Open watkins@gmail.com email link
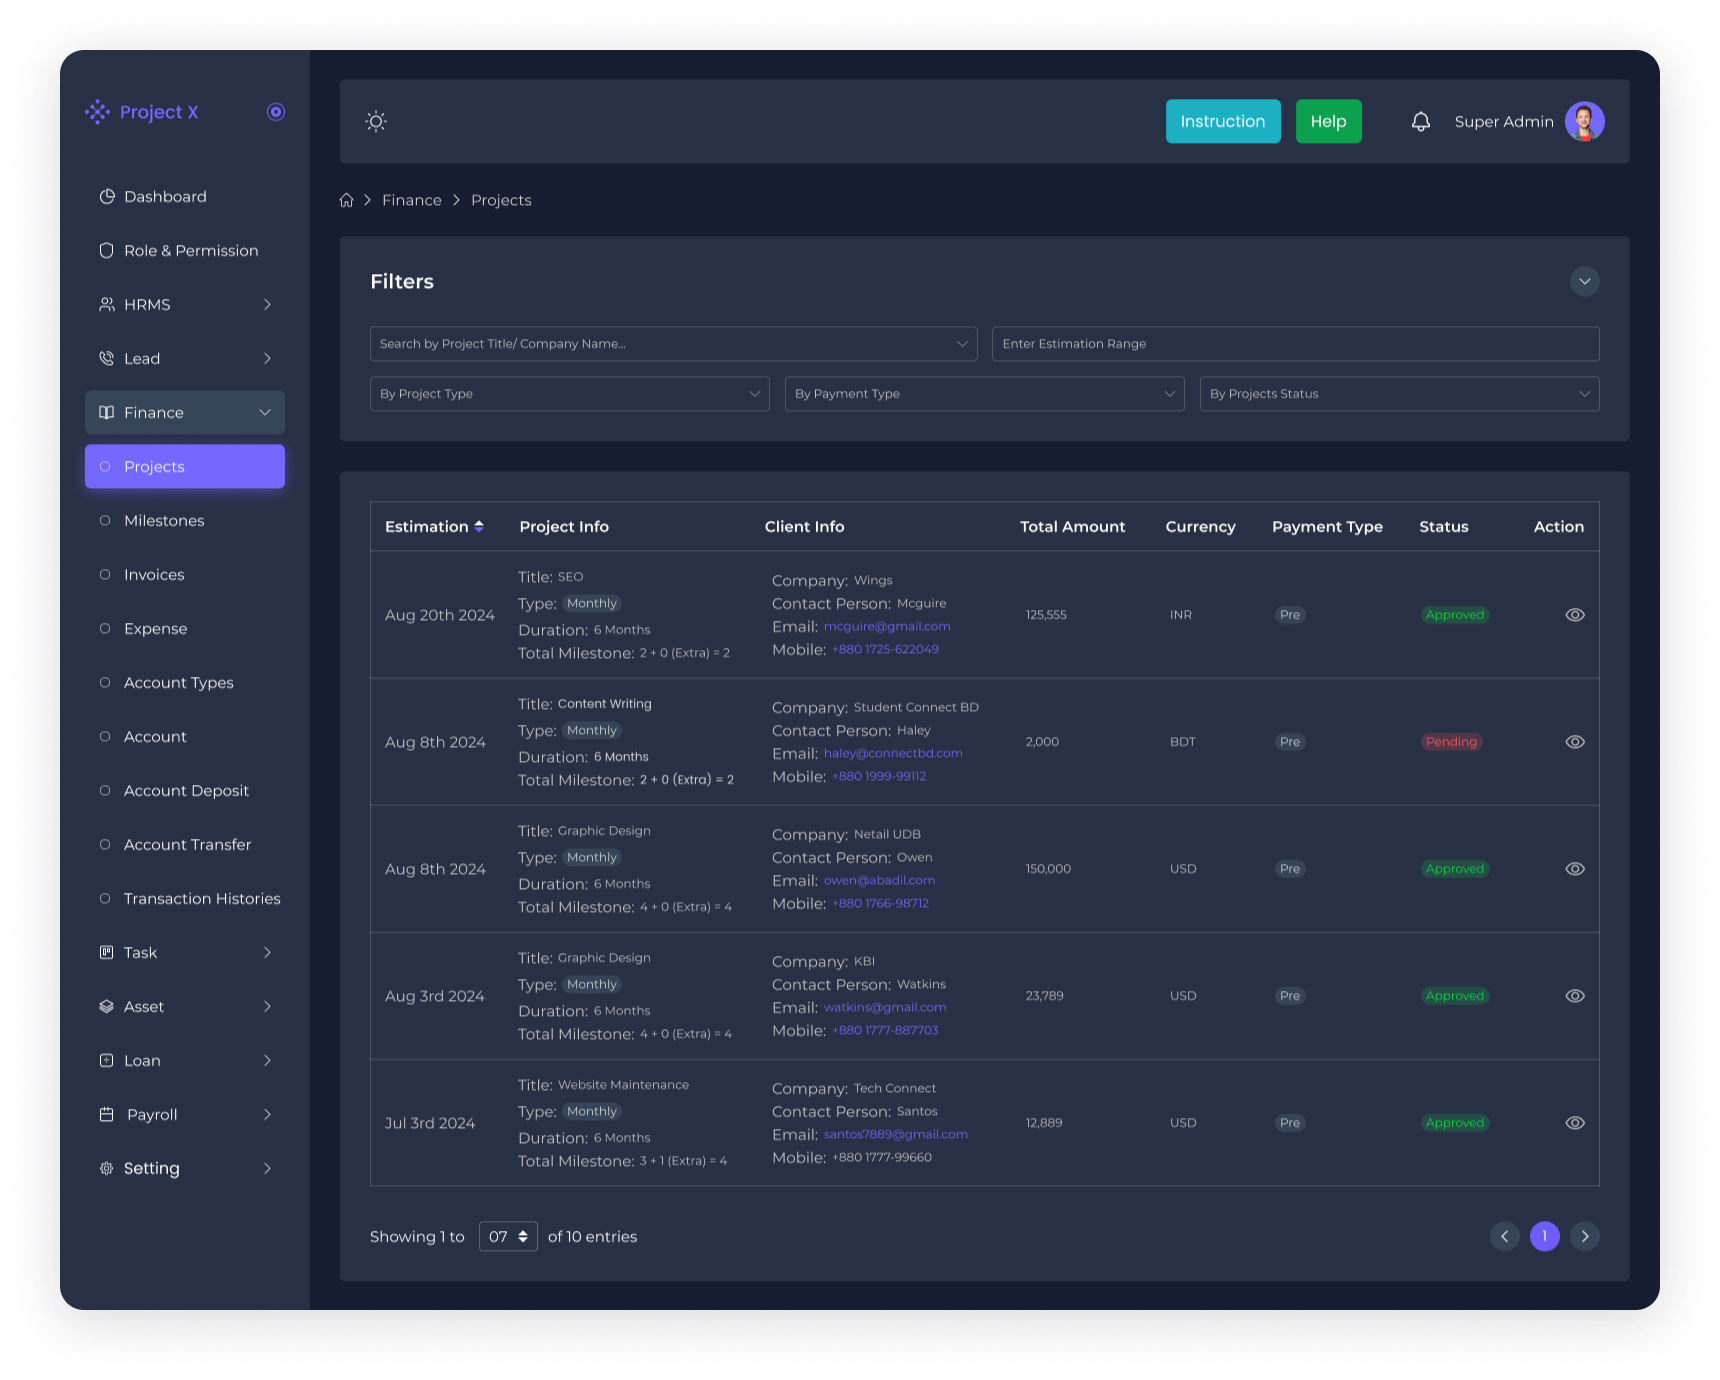 point(885,1008)
